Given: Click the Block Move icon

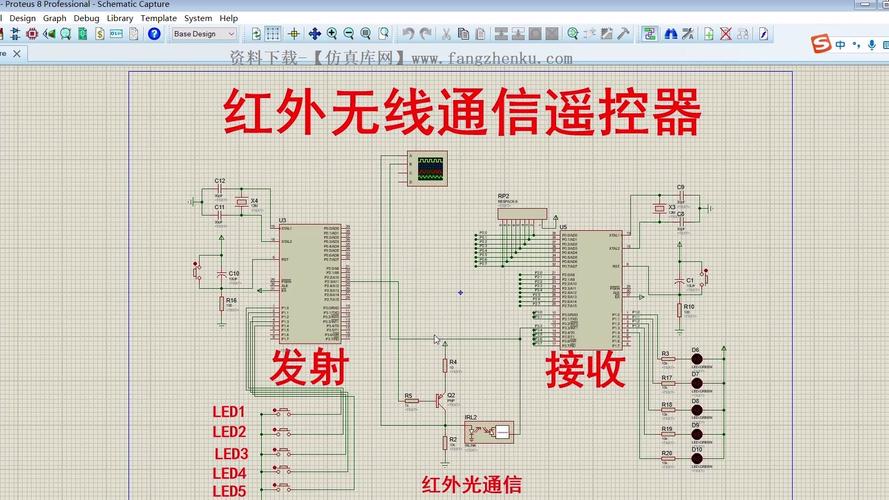Looking at the screenshot, I should tap(518, 34).
